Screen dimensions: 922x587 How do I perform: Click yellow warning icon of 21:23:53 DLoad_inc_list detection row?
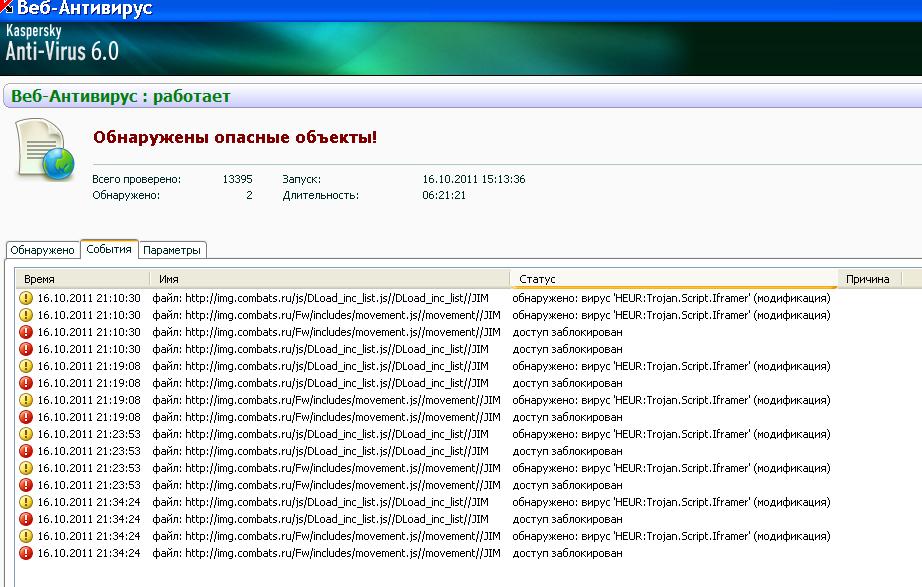pyautogui.click(x=26, y=435)
